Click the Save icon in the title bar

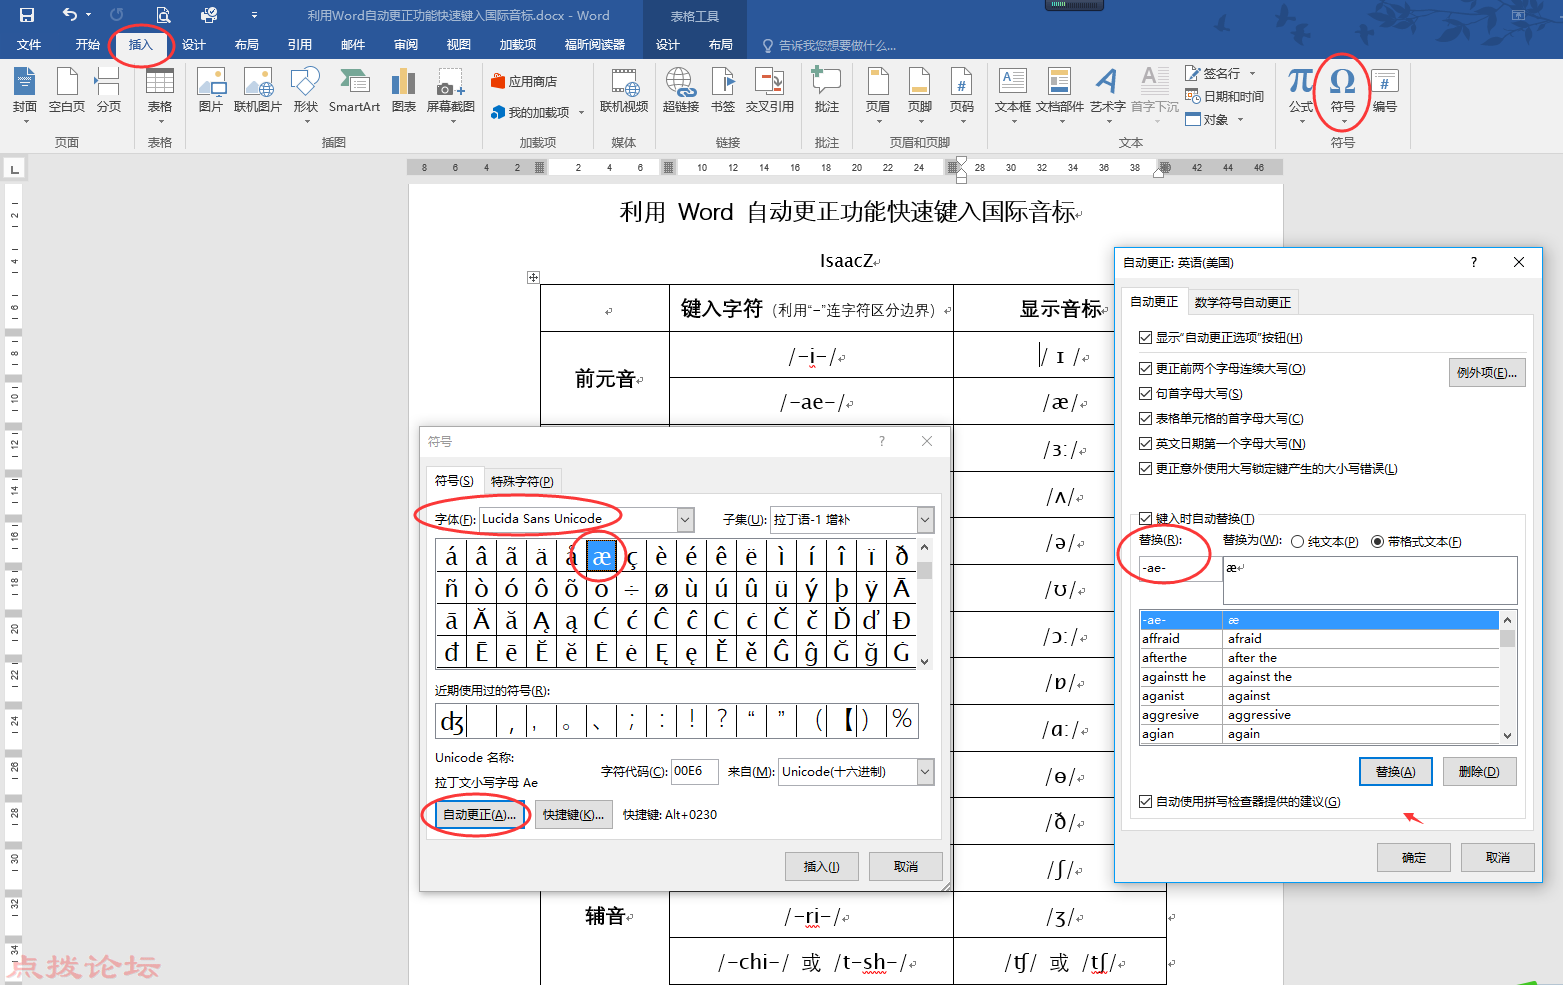[x=27, y=15]
